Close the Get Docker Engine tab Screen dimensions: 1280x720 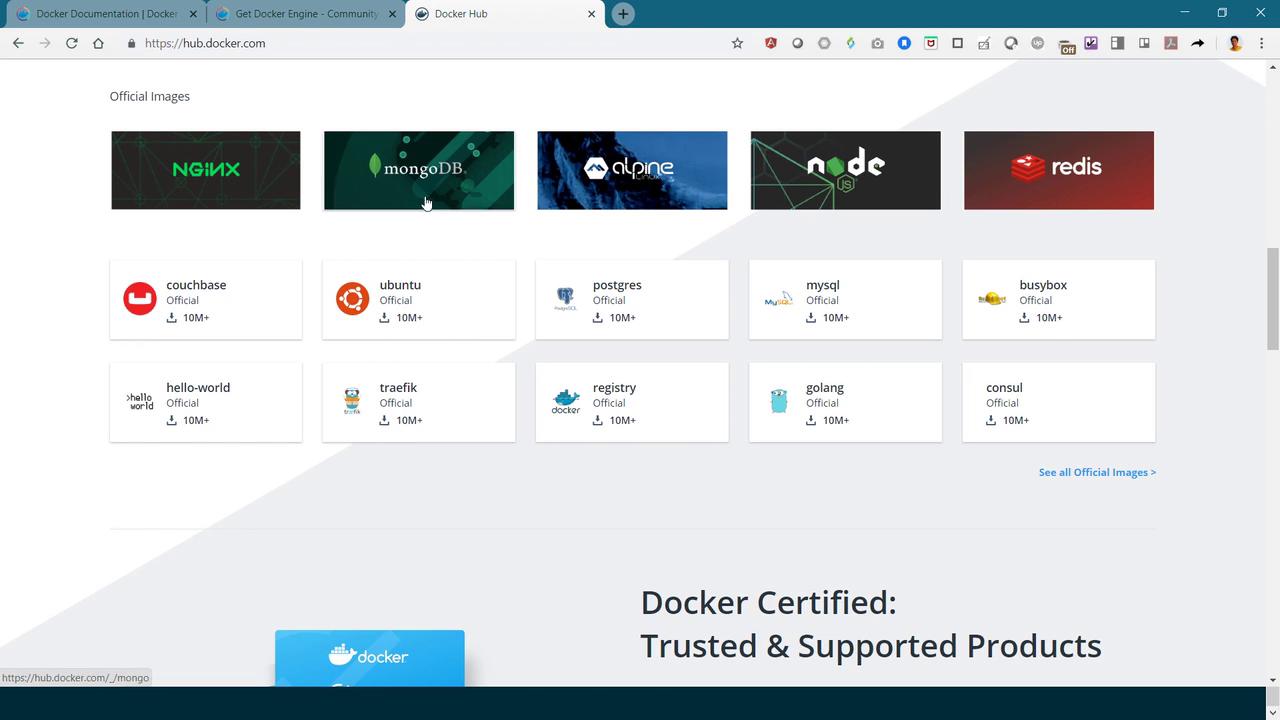[392, 14]
